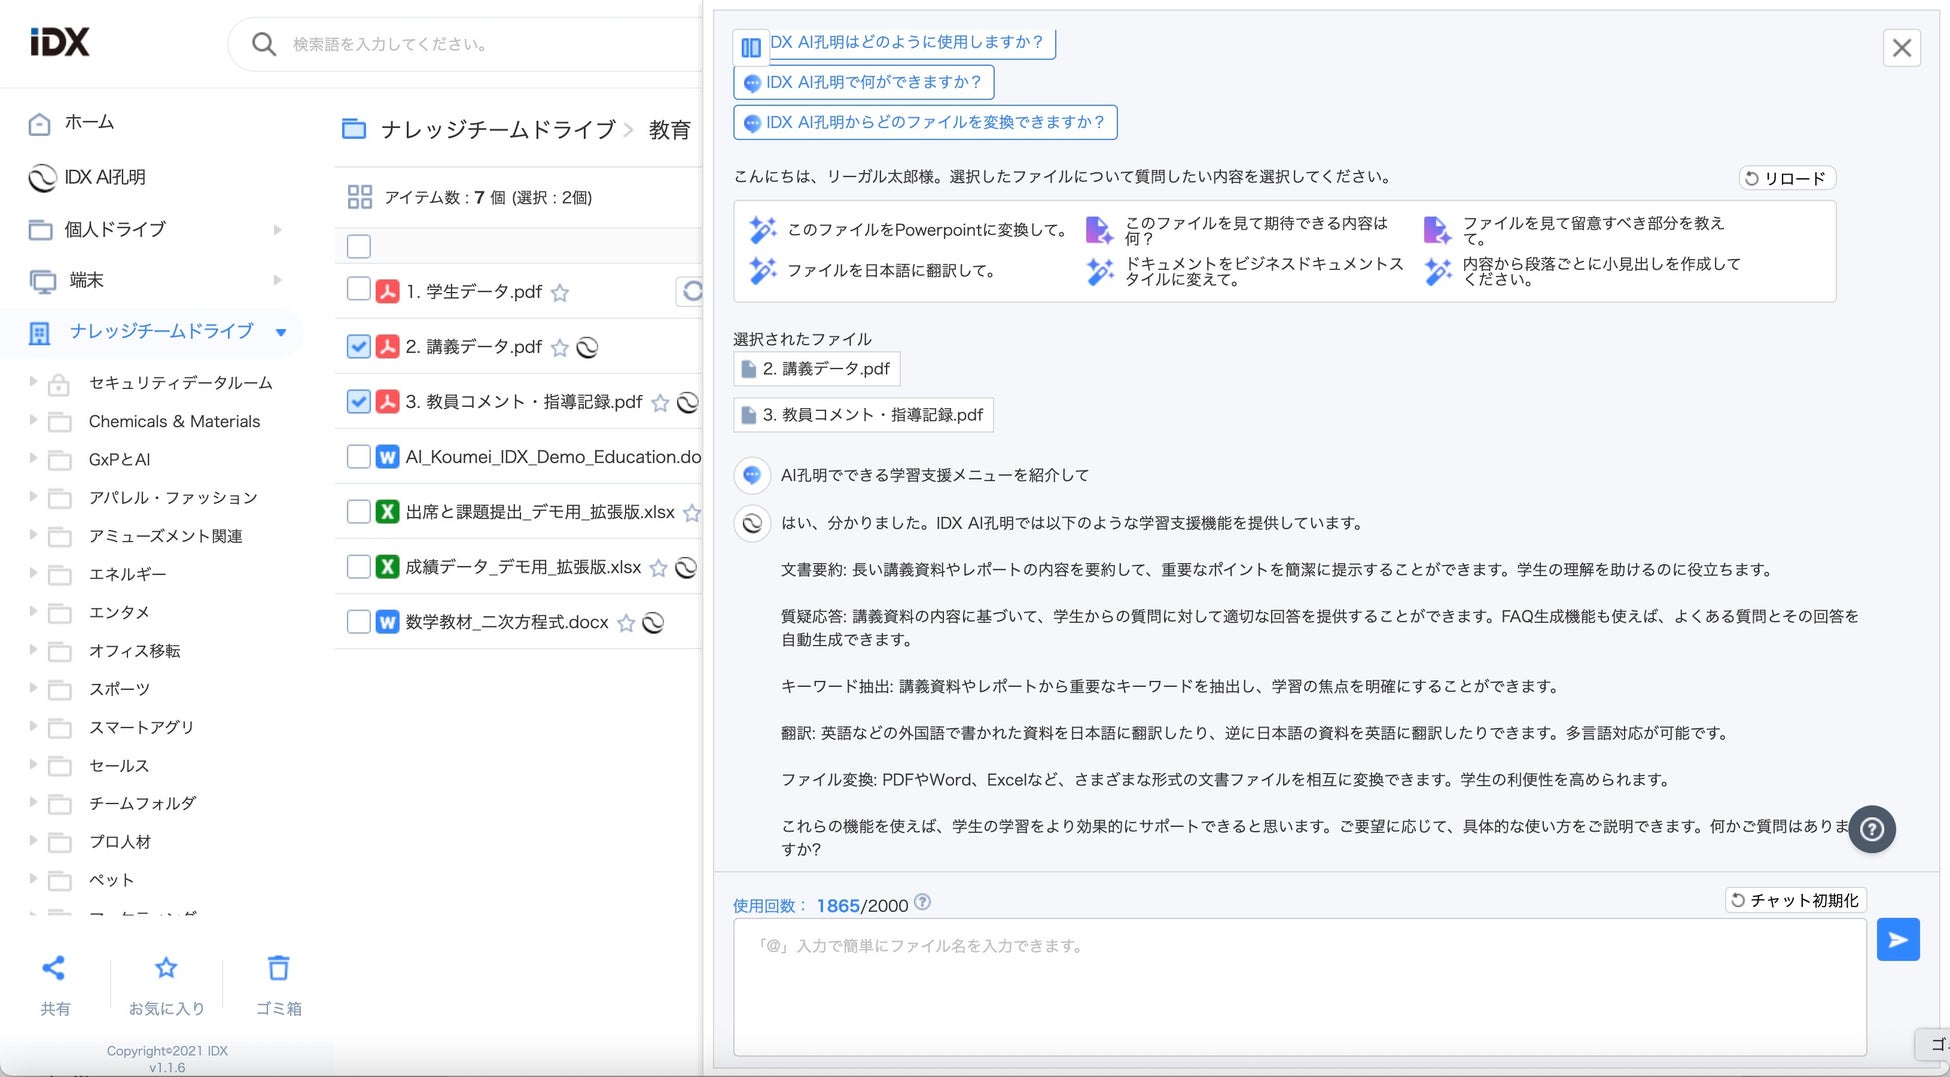Click the selected file chip 2. 講義データ.pdf
Viewport: 1950px width, 1077px height.
click(x=817, y=369)
